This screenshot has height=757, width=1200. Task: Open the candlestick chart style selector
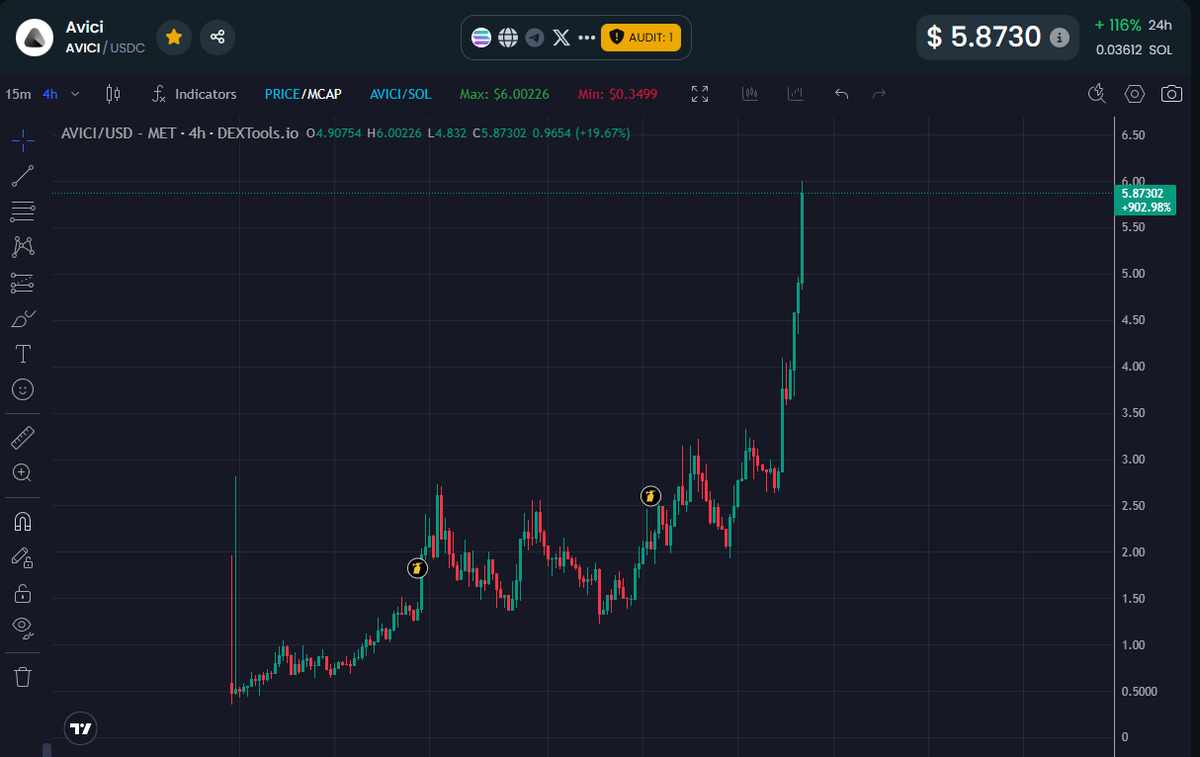pos(113,94)
